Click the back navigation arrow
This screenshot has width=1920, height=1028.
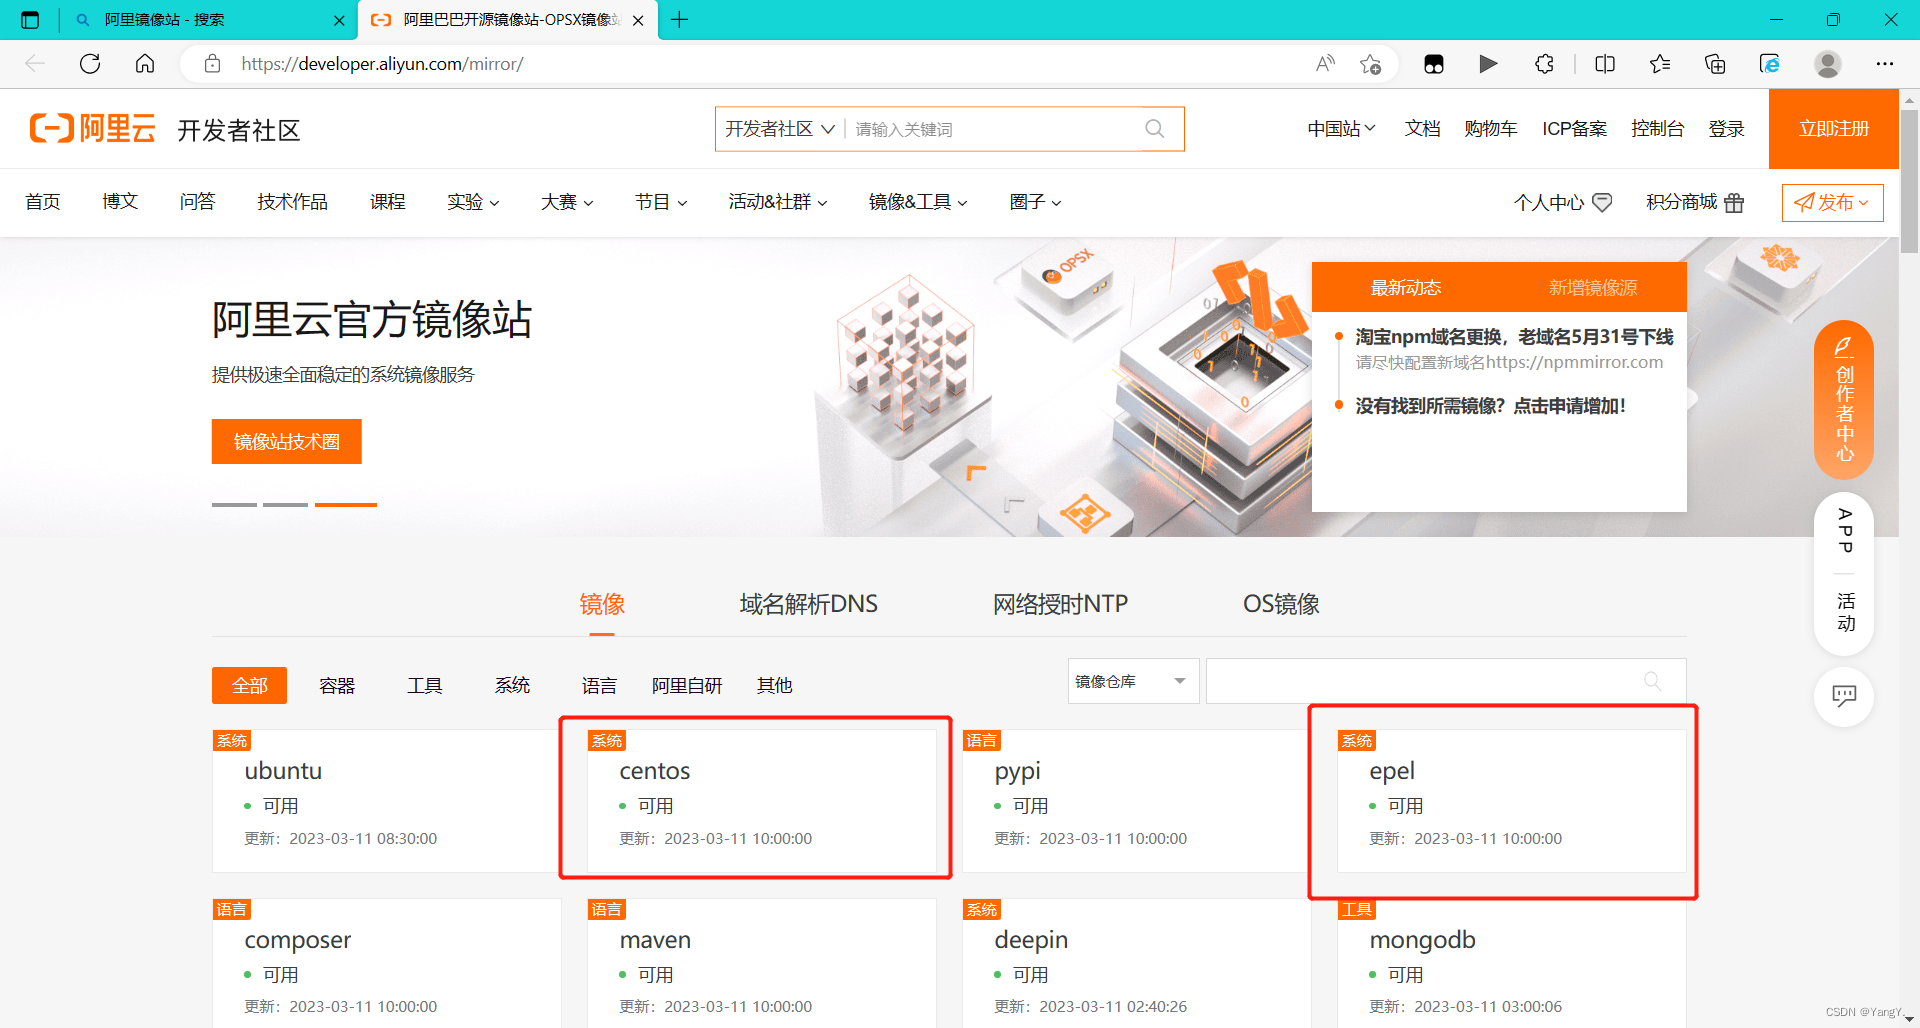[x=35, y=64]
